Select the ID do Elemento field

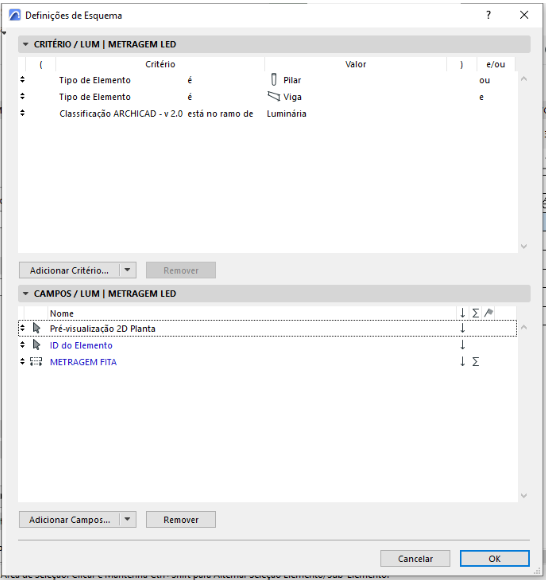[x=81, y=345]
